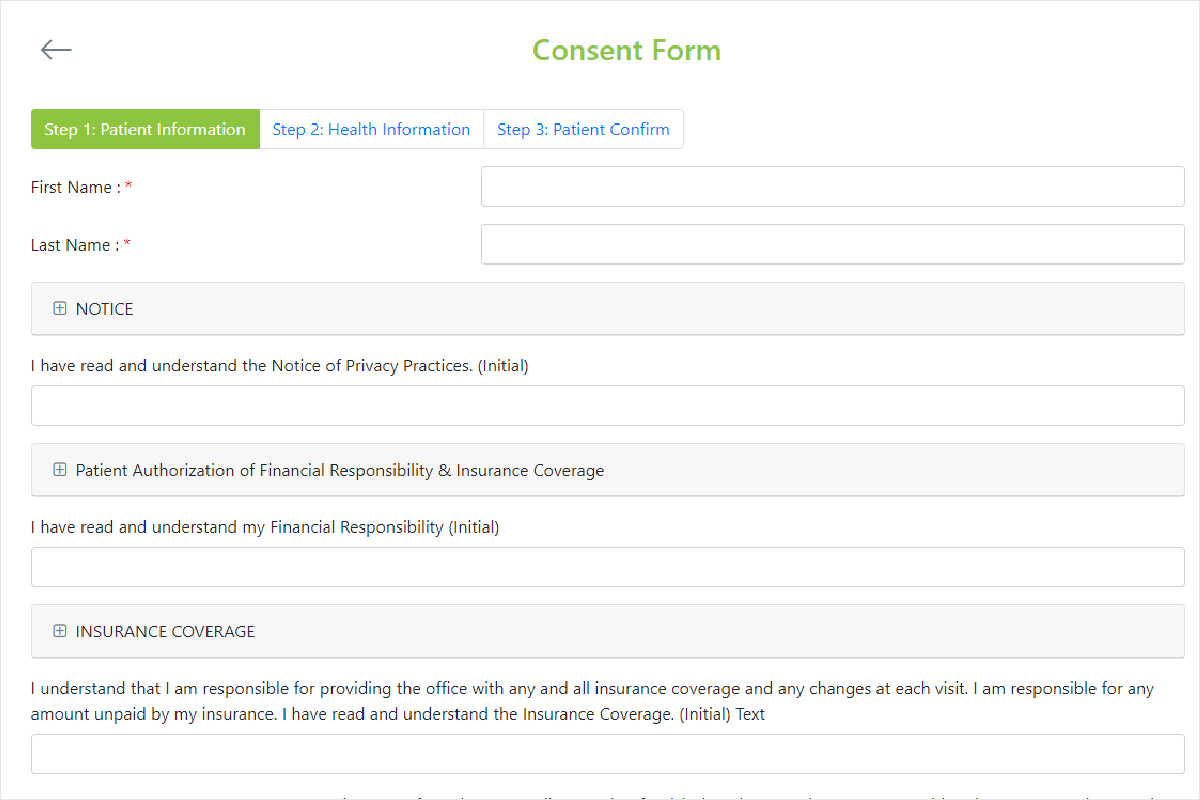Screen dimensions: 1200x800
Task: Go to Step 3: Patient Confirm tab
Action: 583,129
